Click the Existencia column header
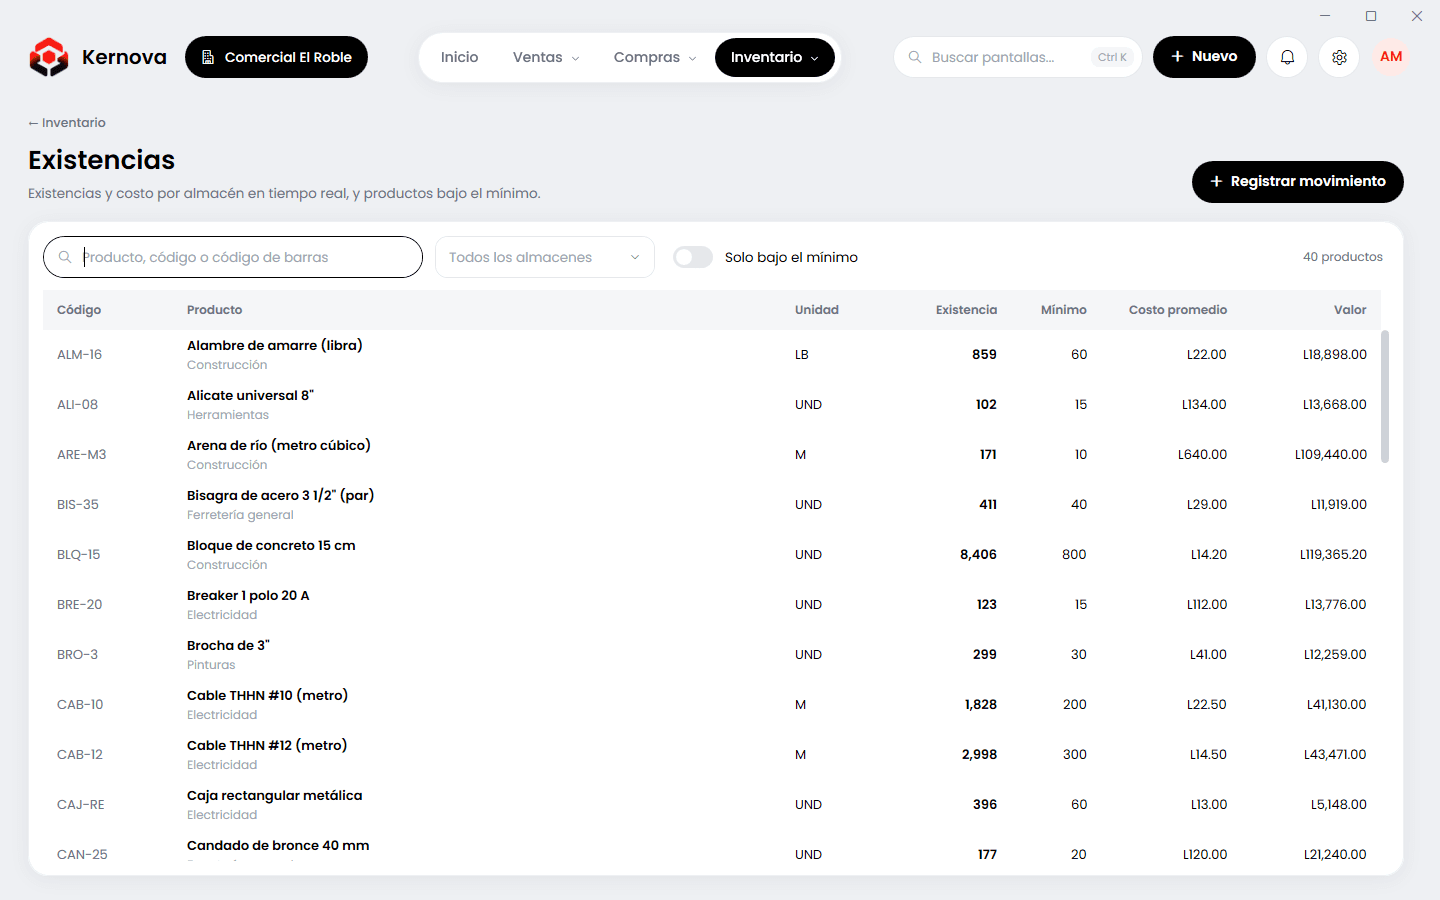The image size is (1440, 900). (x=966, y=310)
